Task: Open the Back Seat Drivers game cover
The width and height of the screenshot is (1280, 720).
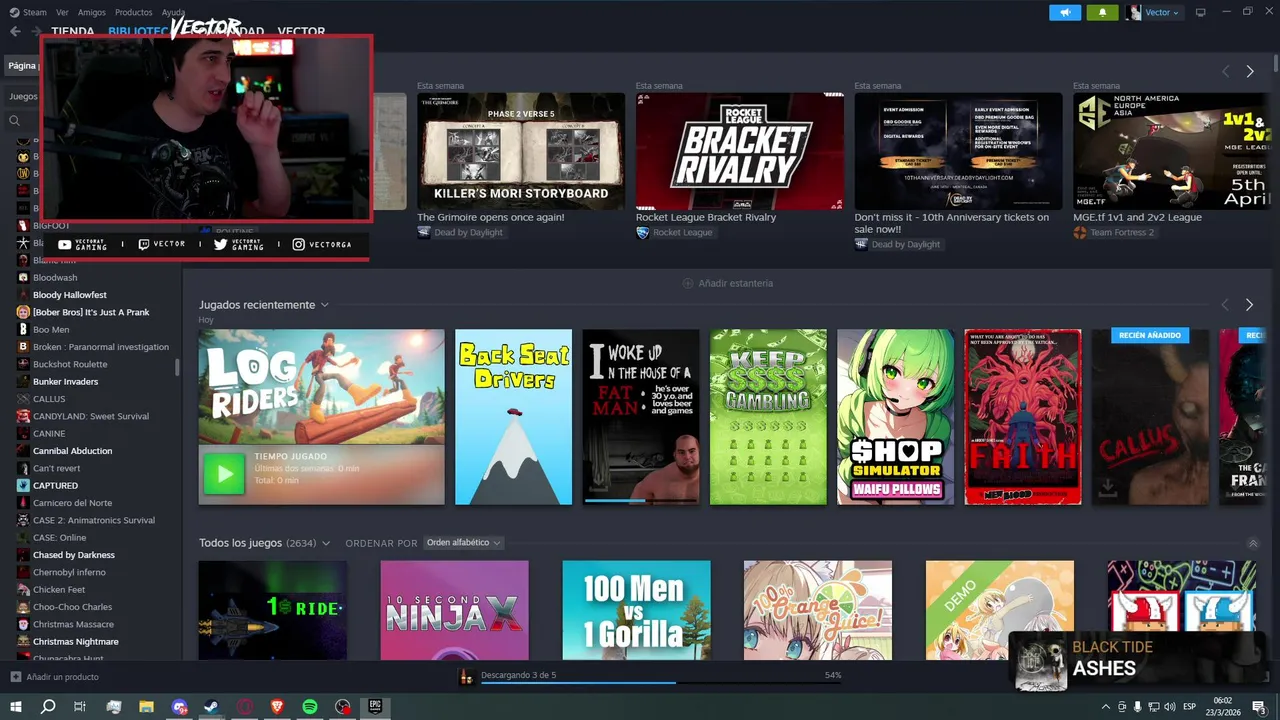Action: tap(514, 417)
